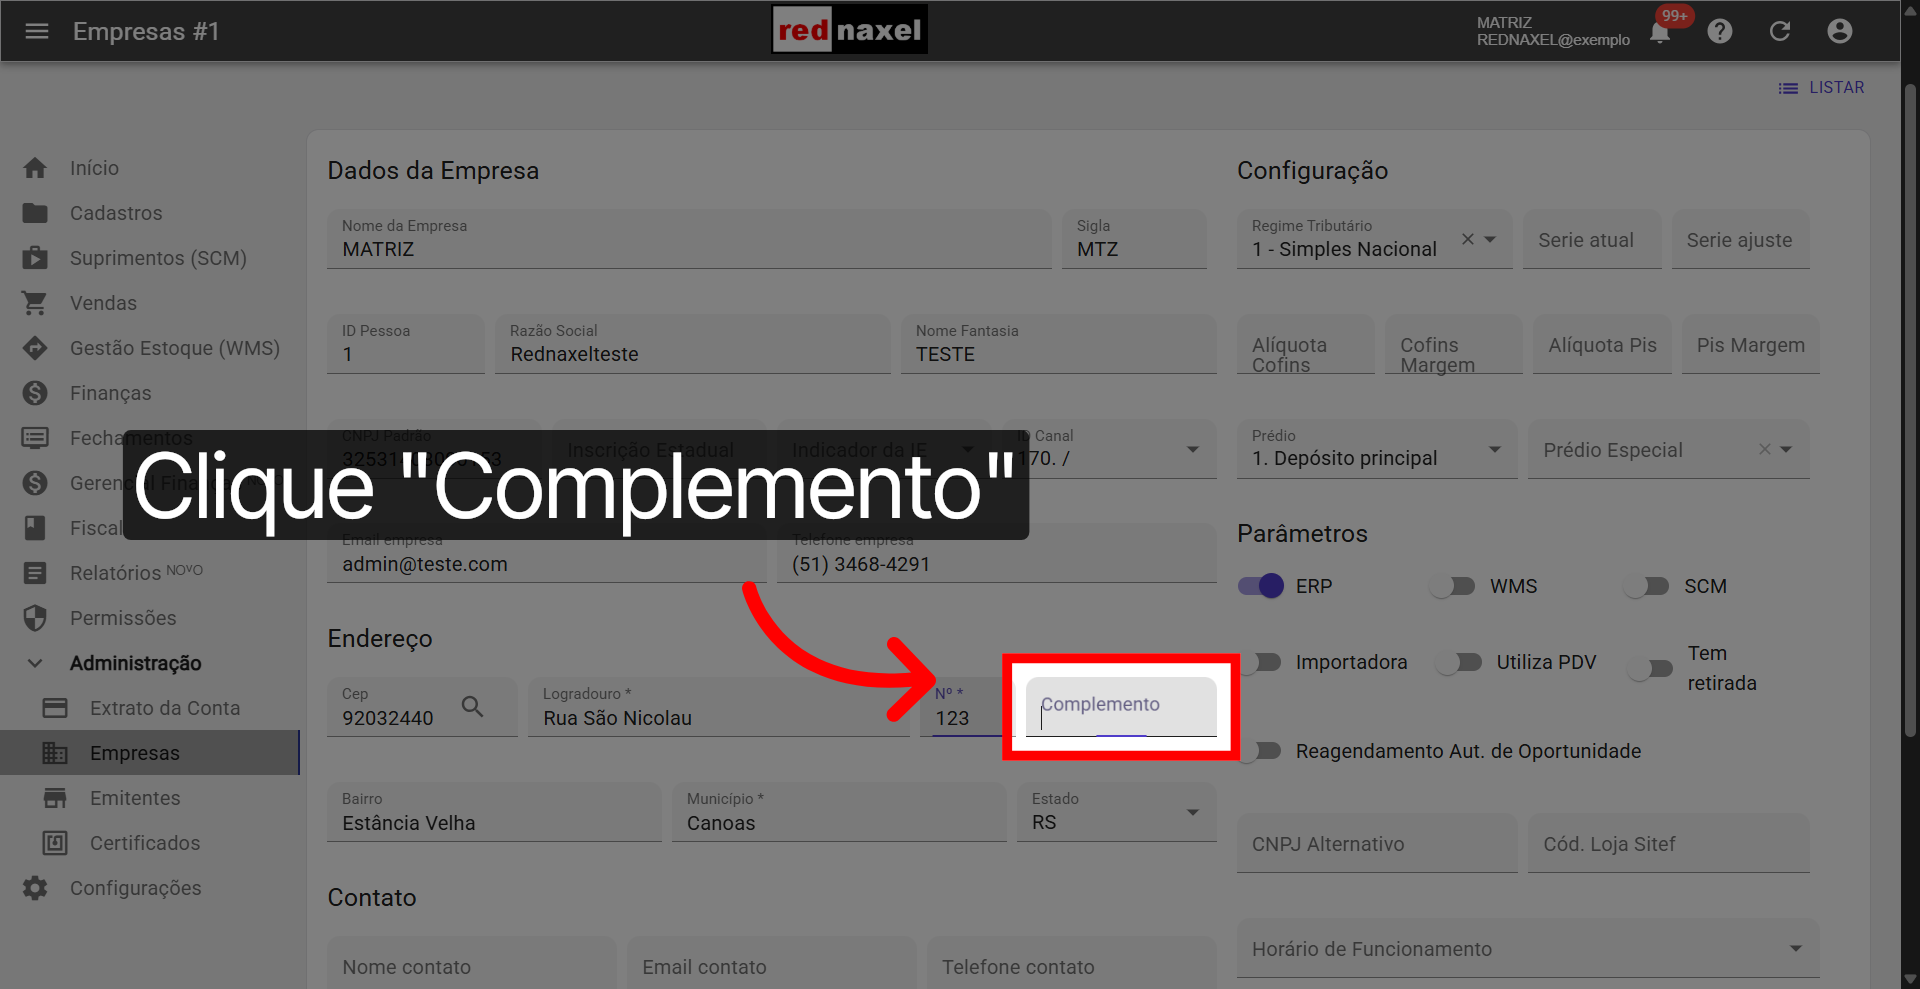Image resolution: width=1920 pixels, height=989 pixels.
Task: Open the navigation hamburger menu
Action: click(x=37, y=31)
